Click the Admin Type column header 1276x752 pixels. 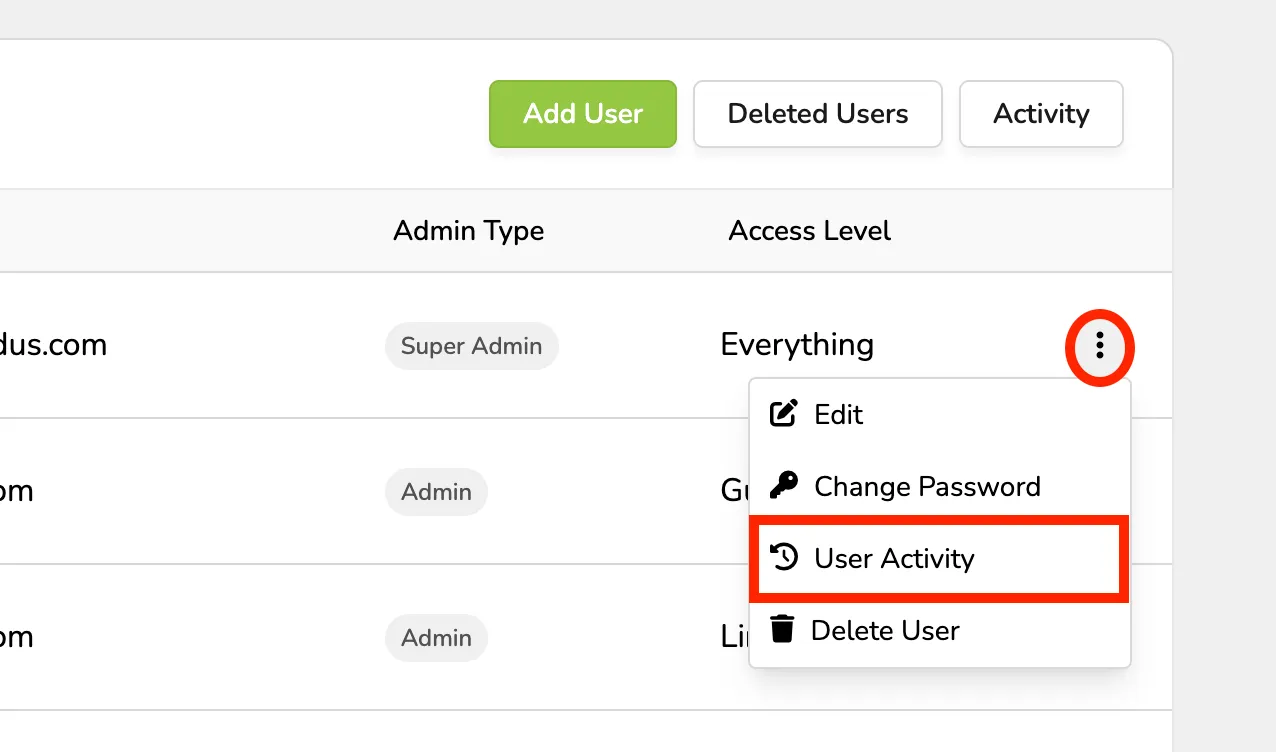click(469, 231)
